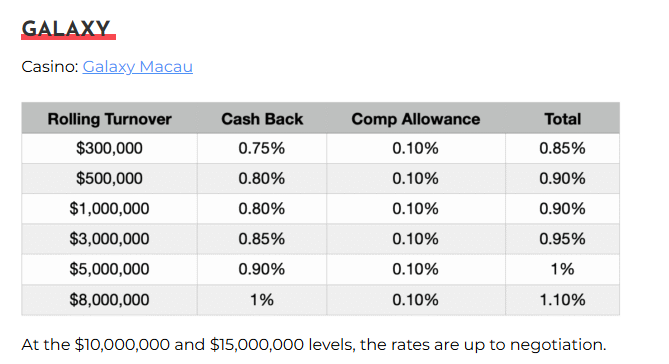Click the $300,000 turnover cell

point(109,148)
